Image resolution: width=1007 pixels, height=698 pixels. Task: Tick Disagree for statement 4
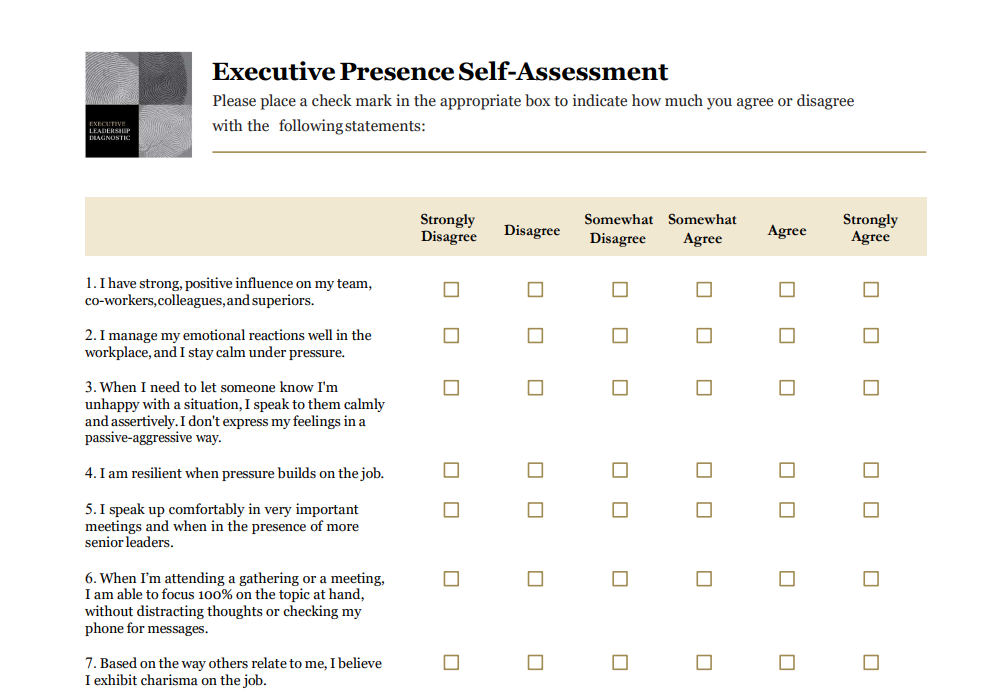[x=535, y=470]
